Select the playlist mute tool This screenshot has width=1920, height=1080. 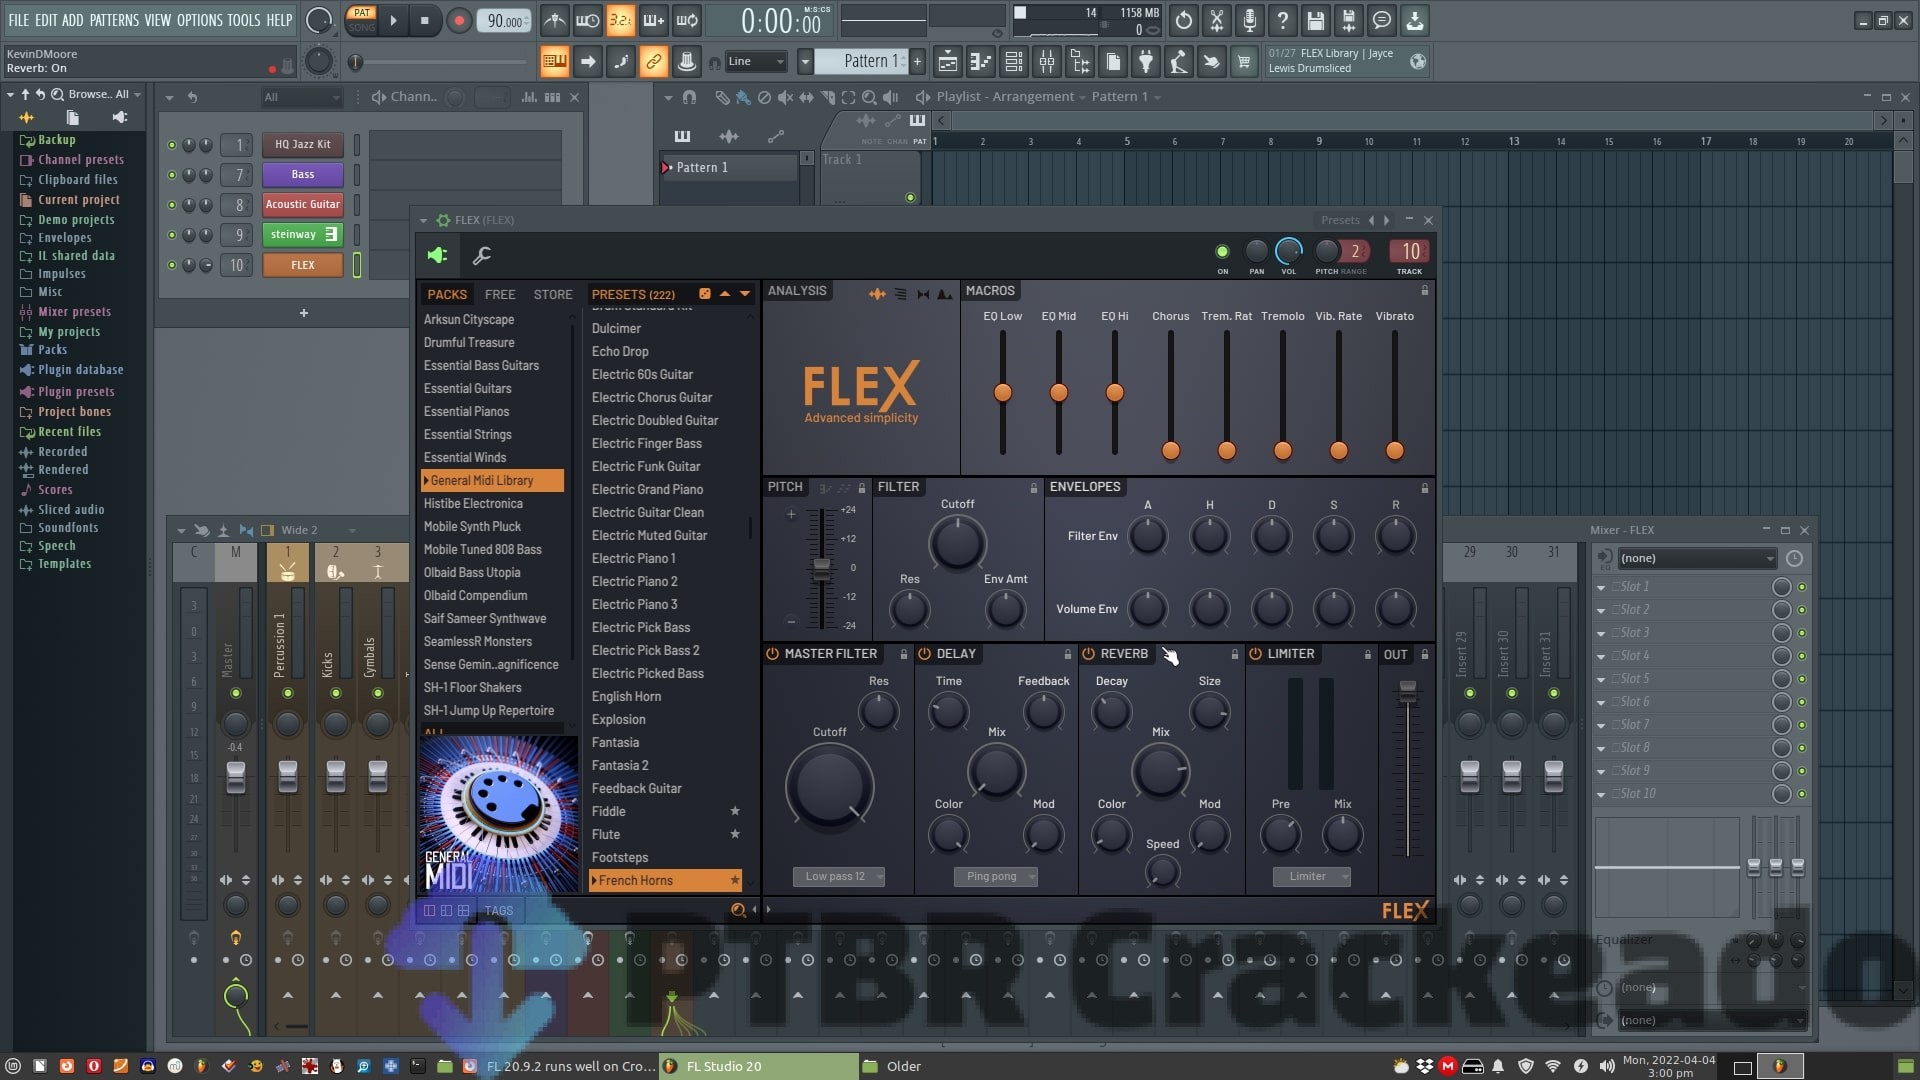click(x=785, y=97)
